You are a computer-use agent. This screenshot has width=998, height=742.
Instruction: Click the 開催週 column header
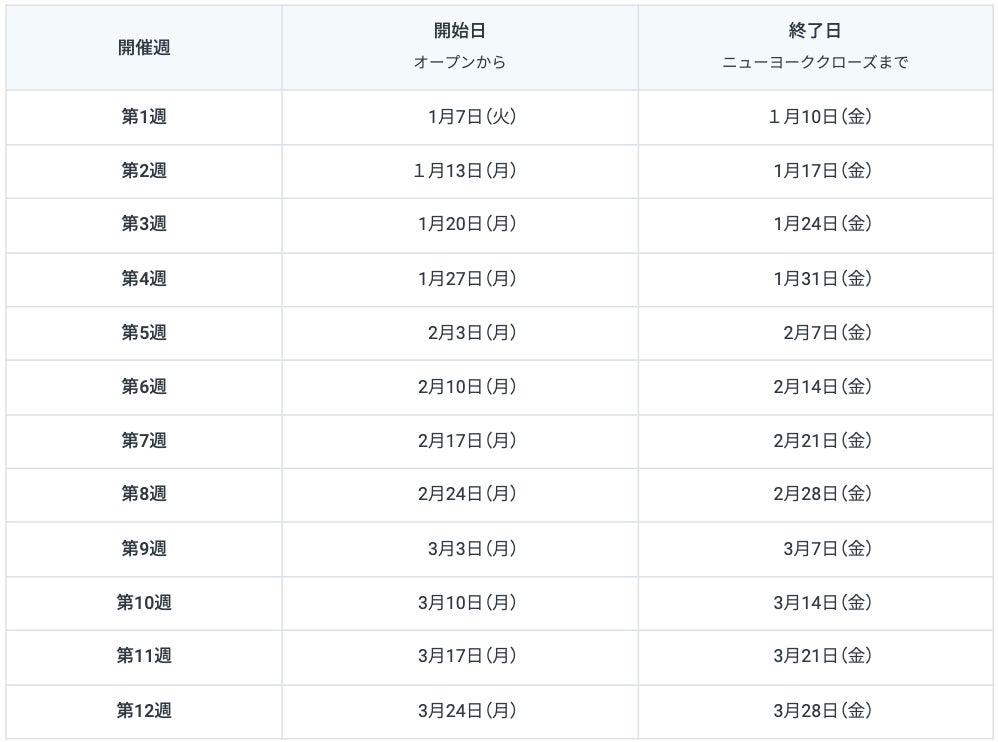[x=144, y=47]
